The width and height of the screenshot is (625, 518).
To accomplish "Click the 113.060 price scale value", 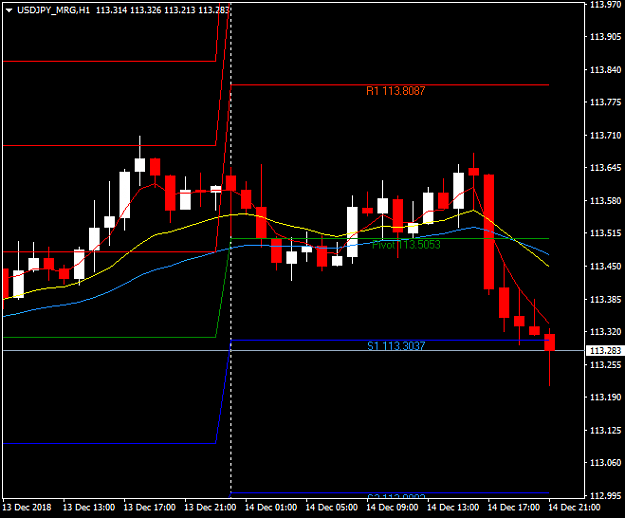I will (x=605, y=463).
